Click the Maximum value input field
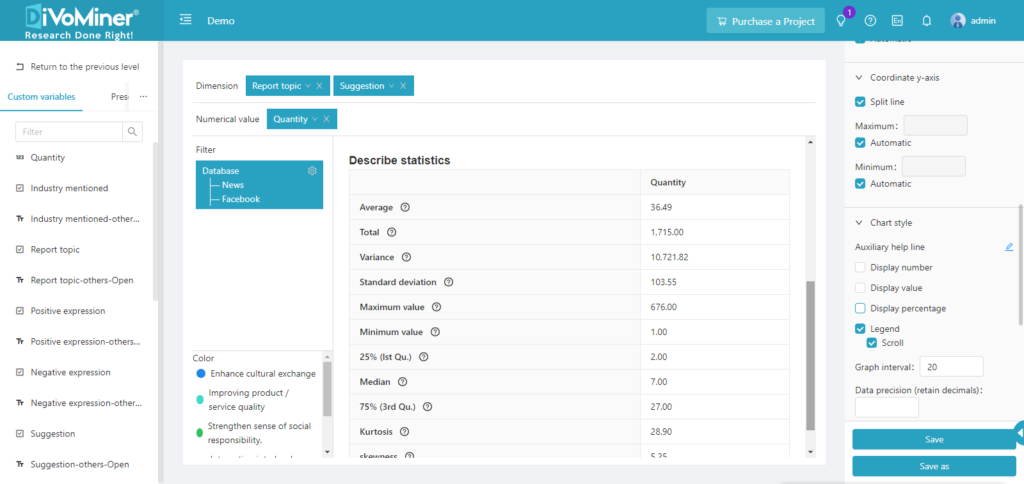Image resolution: width=1024 pixels, height=484 pixels. tap(935, 125)
